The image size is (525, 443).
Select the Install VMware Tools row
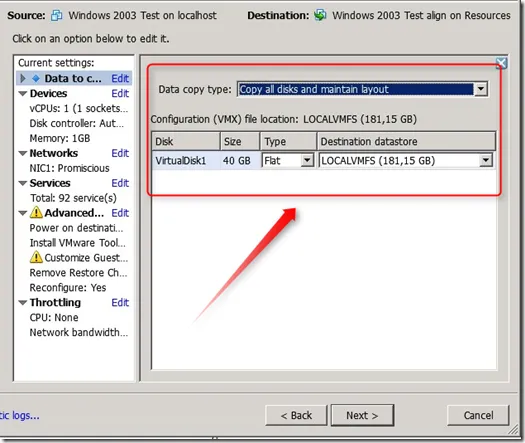(x=78, y=242)
